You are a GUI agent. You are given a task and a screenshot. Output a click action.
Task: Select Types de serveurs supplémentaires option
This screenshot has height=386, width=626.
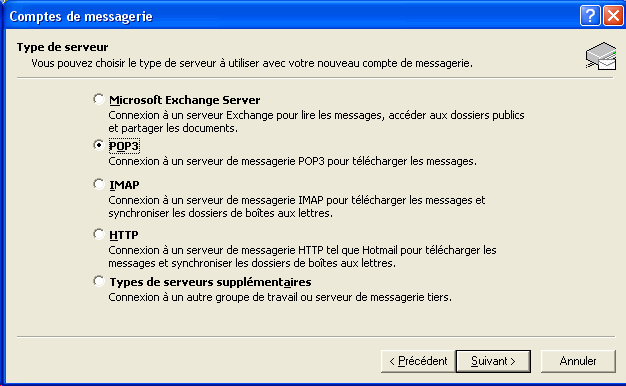pyautogui.click(x=99, y=281)
